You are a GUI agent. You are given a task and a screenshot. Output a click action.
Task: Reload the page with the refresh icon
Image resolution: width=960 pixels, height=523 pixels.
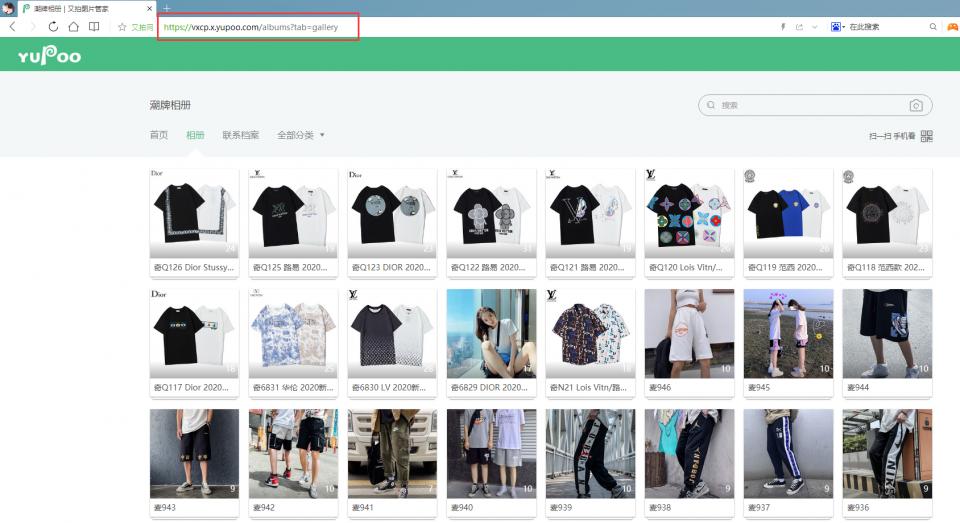[52, 27]
